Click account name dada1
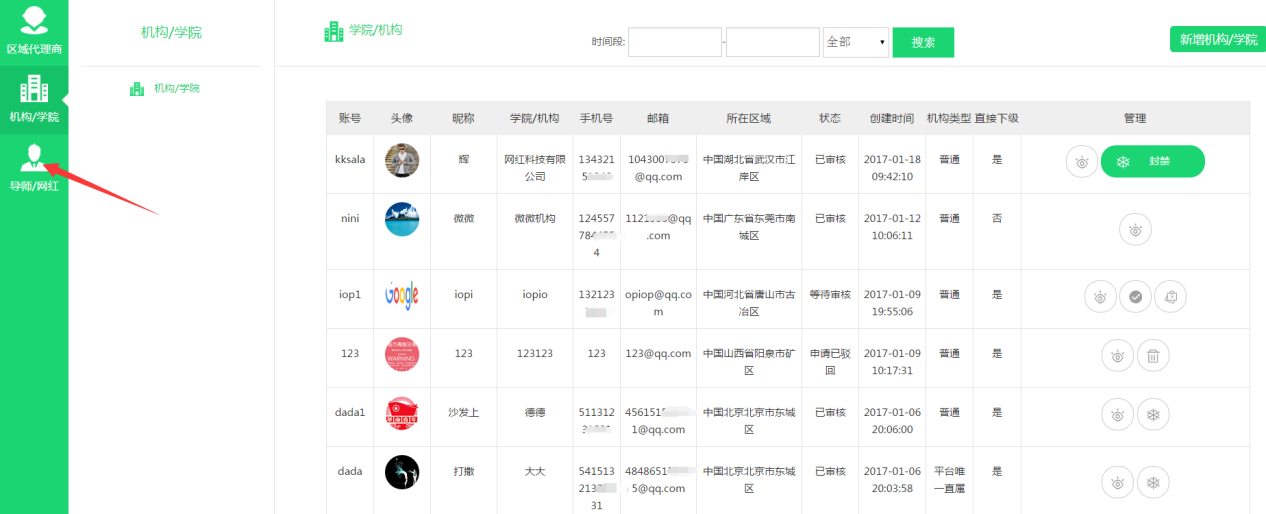The width and height of the screenshot is (1266, 514). tap(350, 412)
